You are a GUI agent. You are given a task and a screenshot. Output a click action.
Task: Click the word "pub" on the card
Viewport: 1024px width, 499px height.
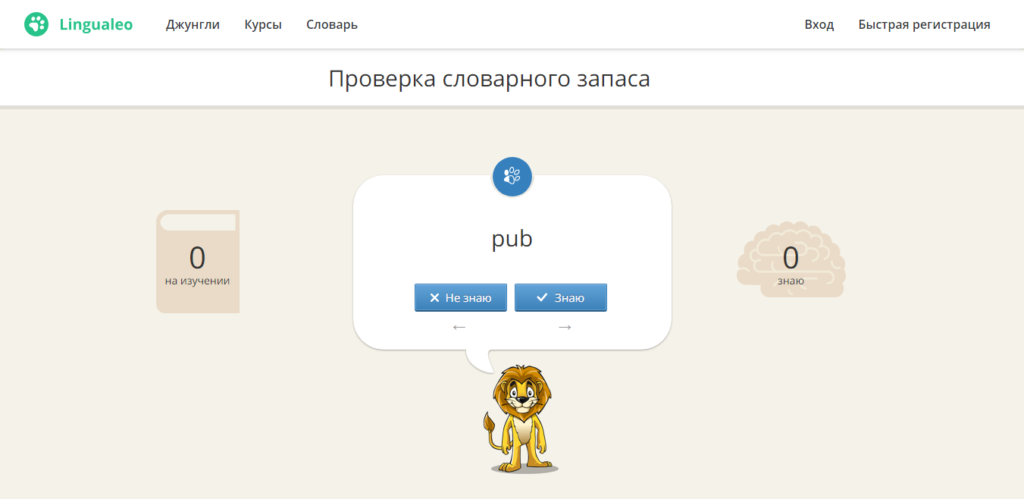[x=512, y=239]
